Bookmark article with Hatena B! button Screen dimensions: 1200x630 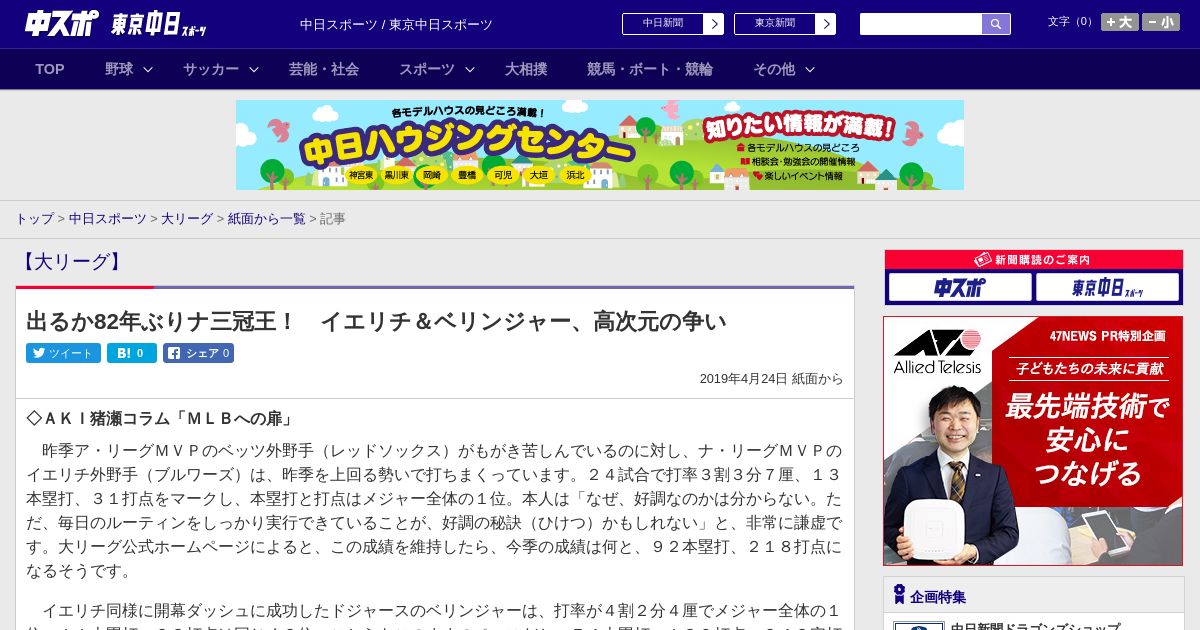tap(132, 353)
